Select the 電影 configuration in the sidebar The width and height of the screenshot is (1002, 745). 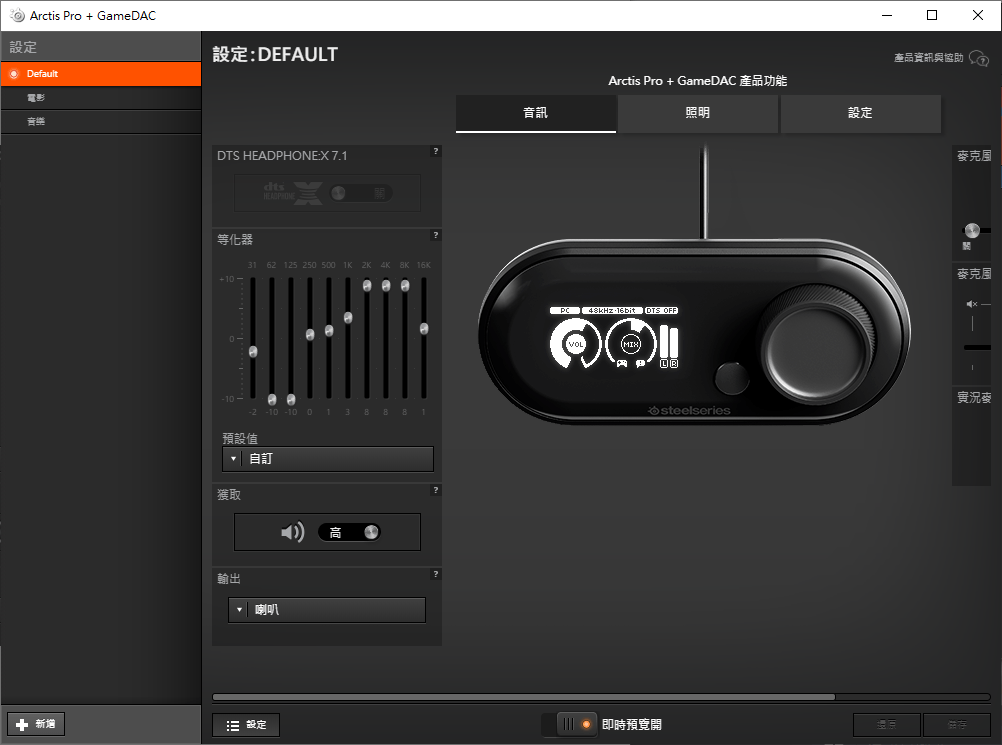coord(101,98)
